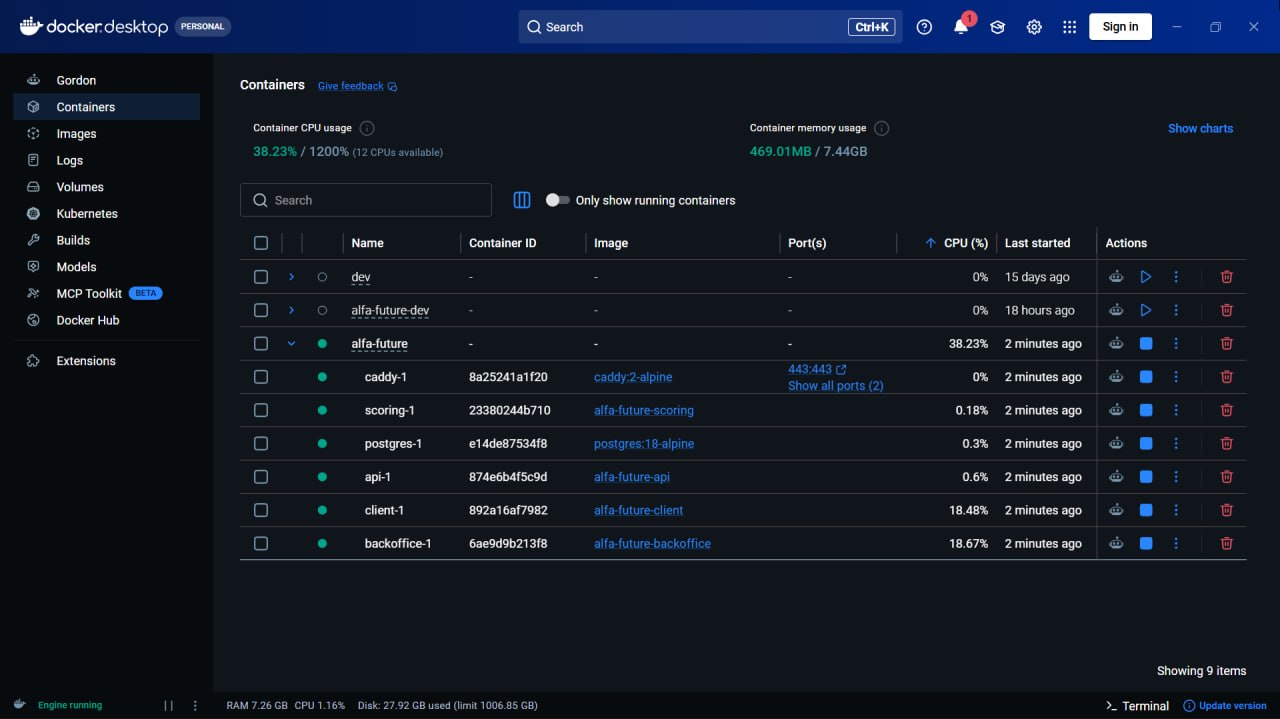Check the scoring-1 row checkbox
Screen dimensions: 1280x719
click(261, 410)
